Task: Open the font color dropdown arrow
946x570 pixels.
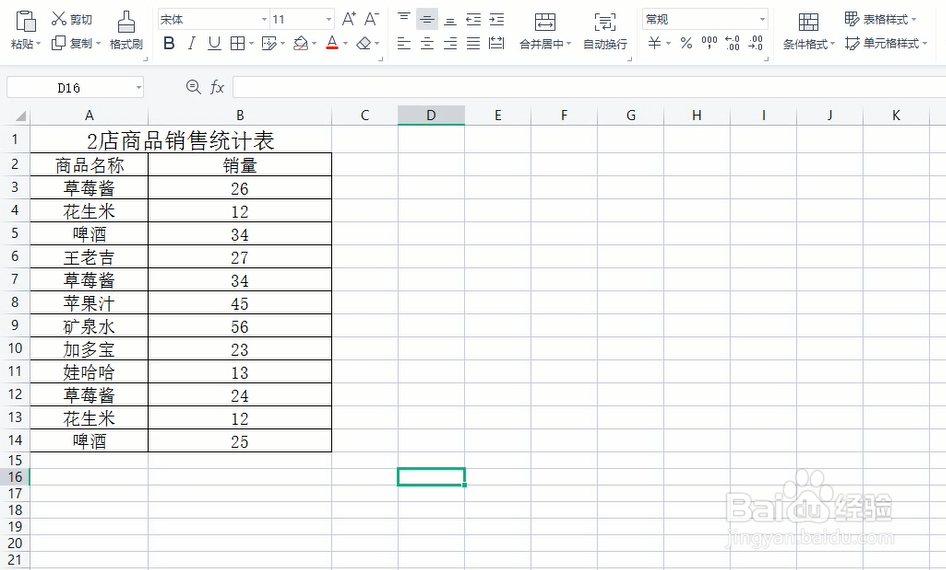Action: pos(345,43)
